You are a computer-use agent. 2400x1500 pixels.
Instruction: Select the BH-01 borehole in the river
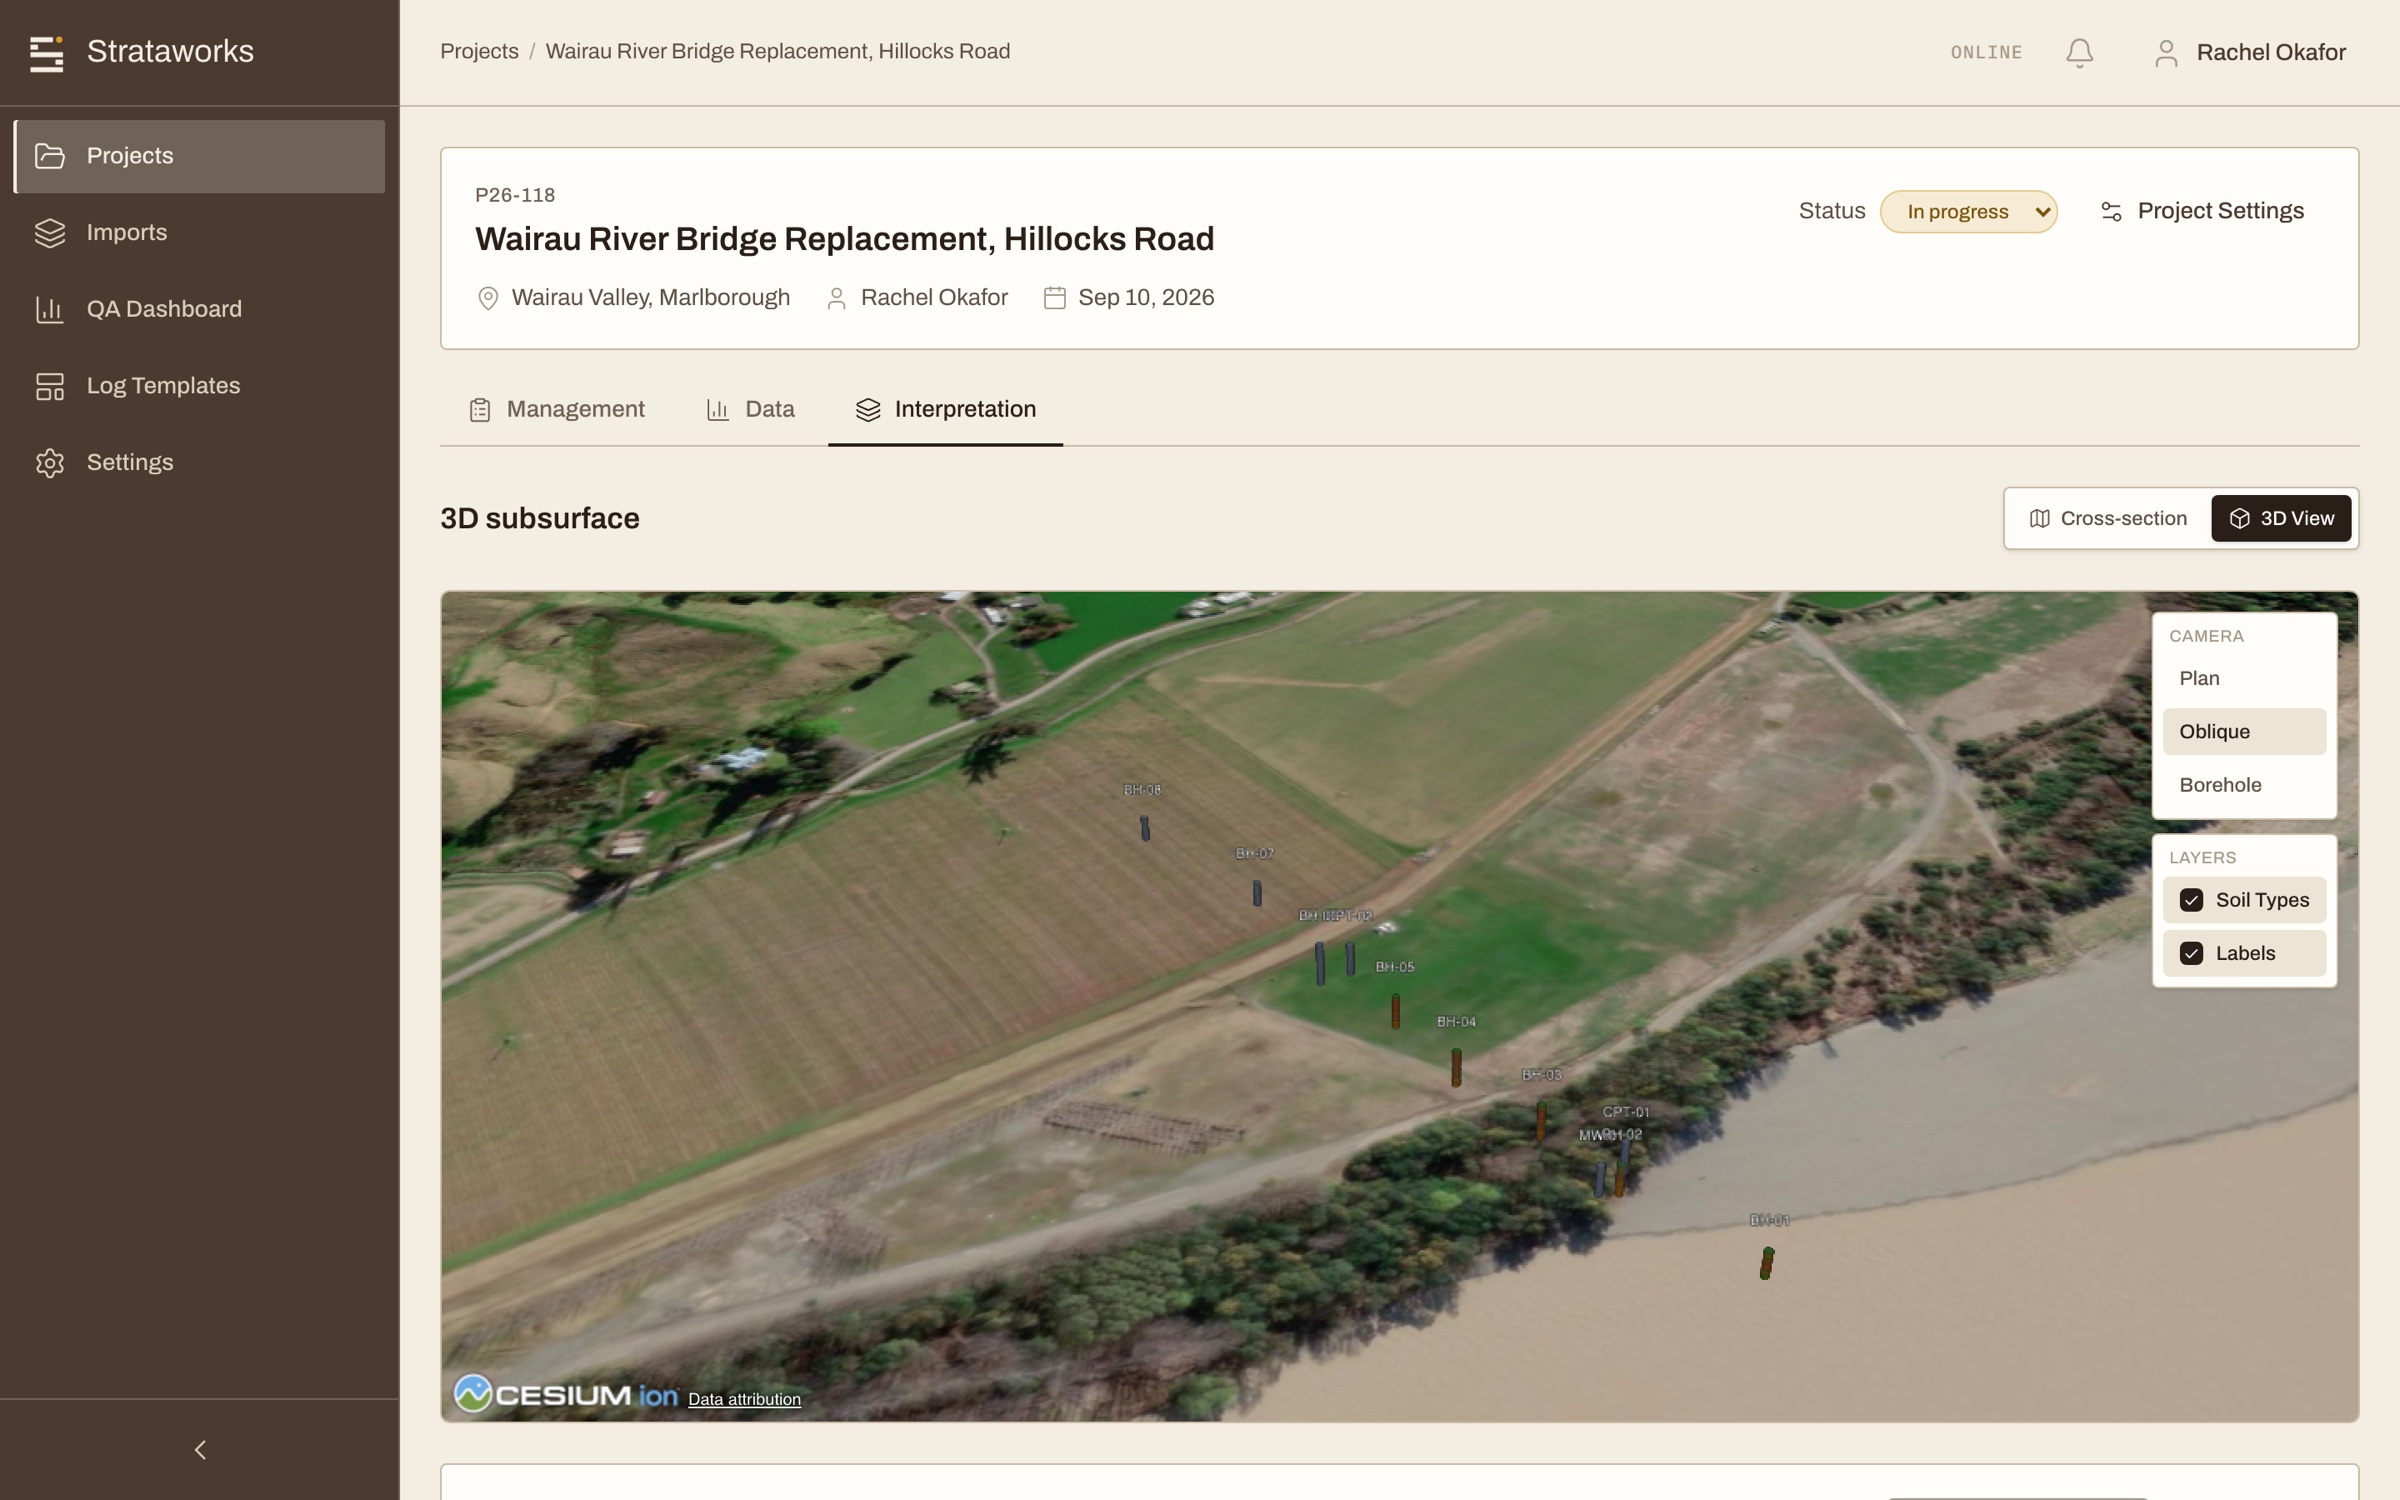[1767, 1263]
